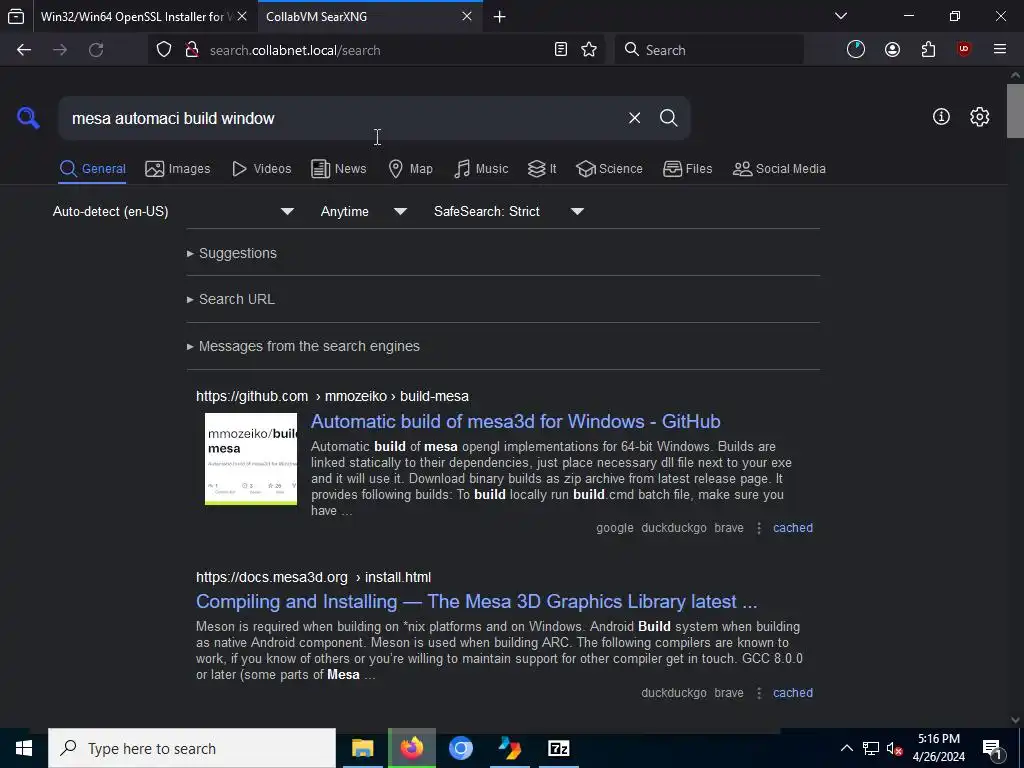The image size is (1024, 768).
Task: Open Anytime time range dropdown
Action: 363,212
